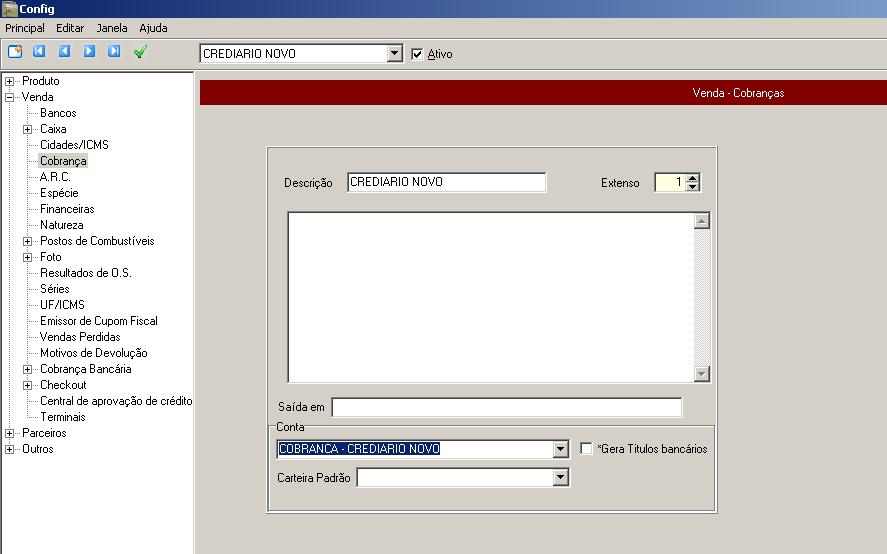
Task: Enable Gera Titulos bancários checkbox
Action: [586, 449]
